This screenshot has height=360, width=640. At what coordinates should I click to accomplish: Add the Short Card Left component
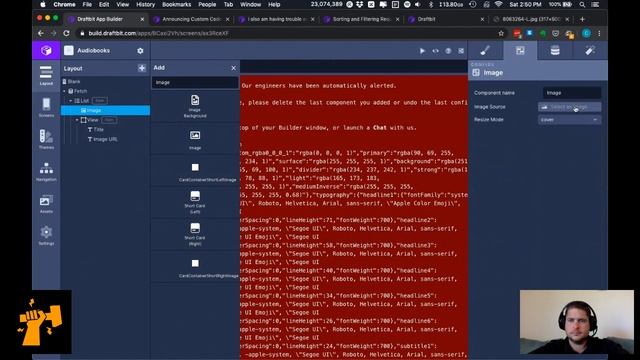(x=195, y=202)
